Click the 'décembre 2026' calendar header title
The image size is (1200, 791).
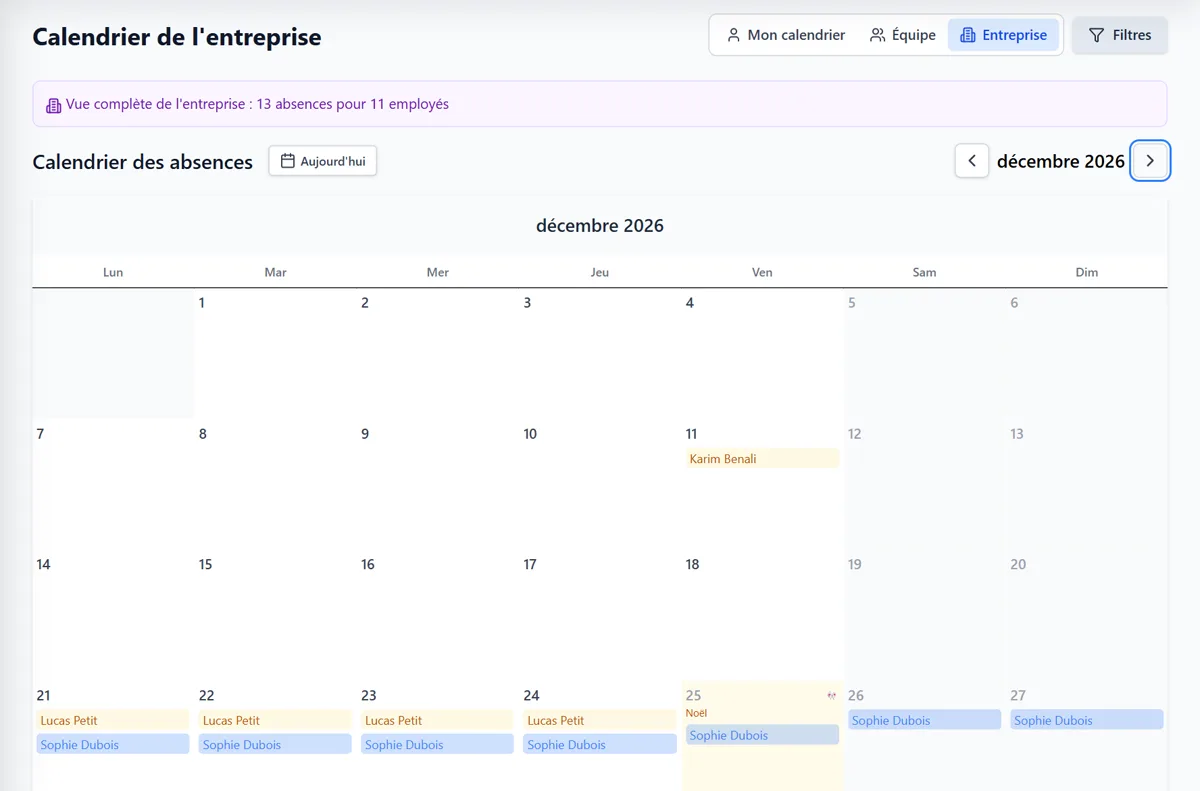(600, 225)
